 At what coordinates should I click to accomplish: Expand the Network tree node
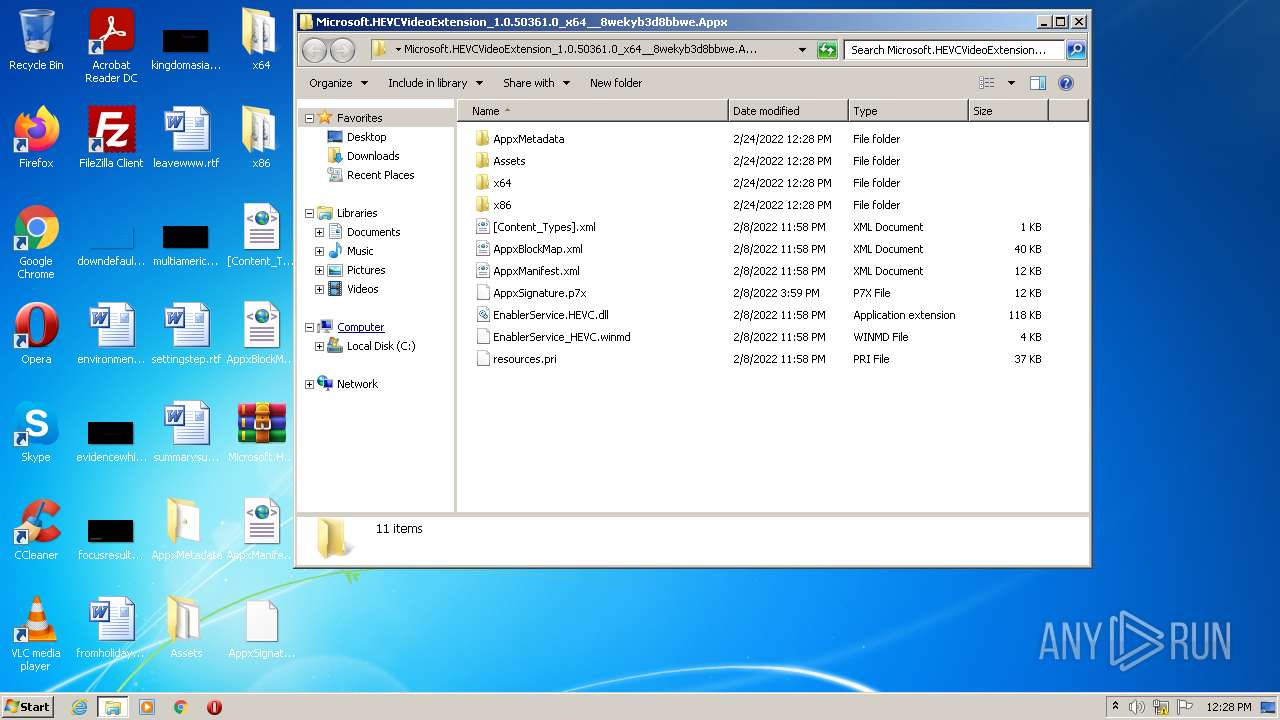(309, 384)
